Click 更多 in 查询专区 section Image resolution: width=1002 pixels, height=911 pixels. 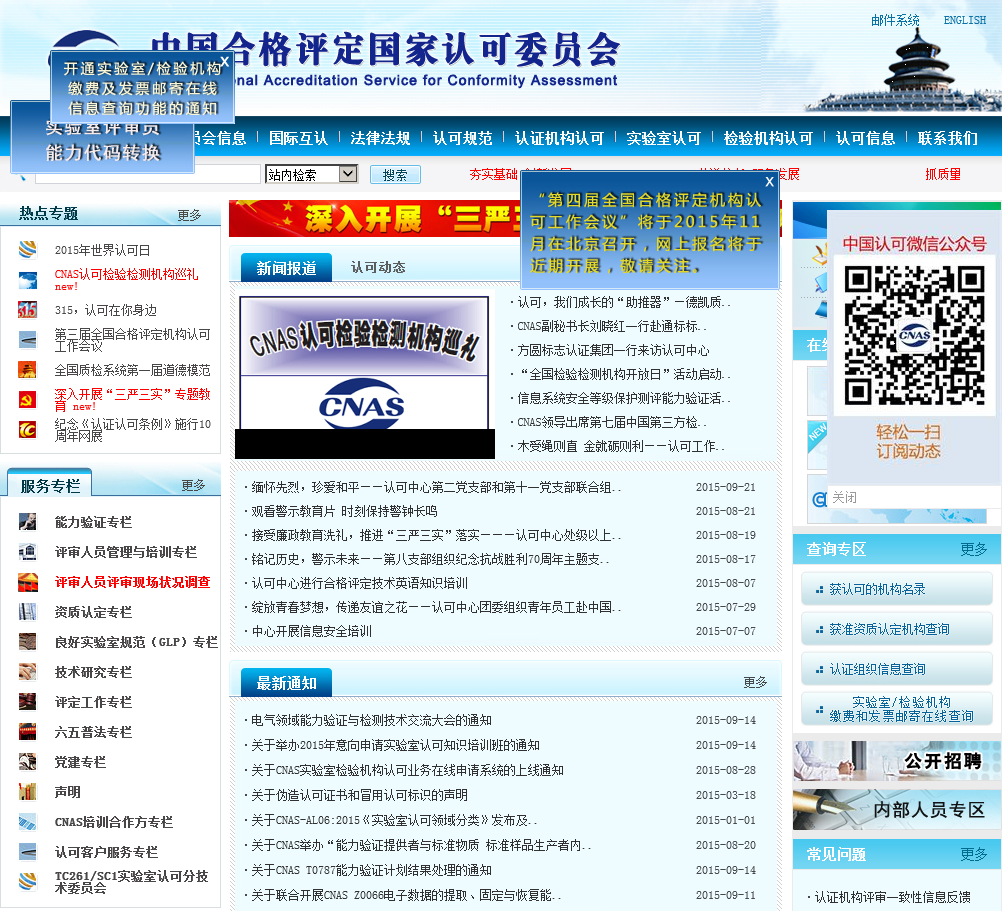coord(973,549)
